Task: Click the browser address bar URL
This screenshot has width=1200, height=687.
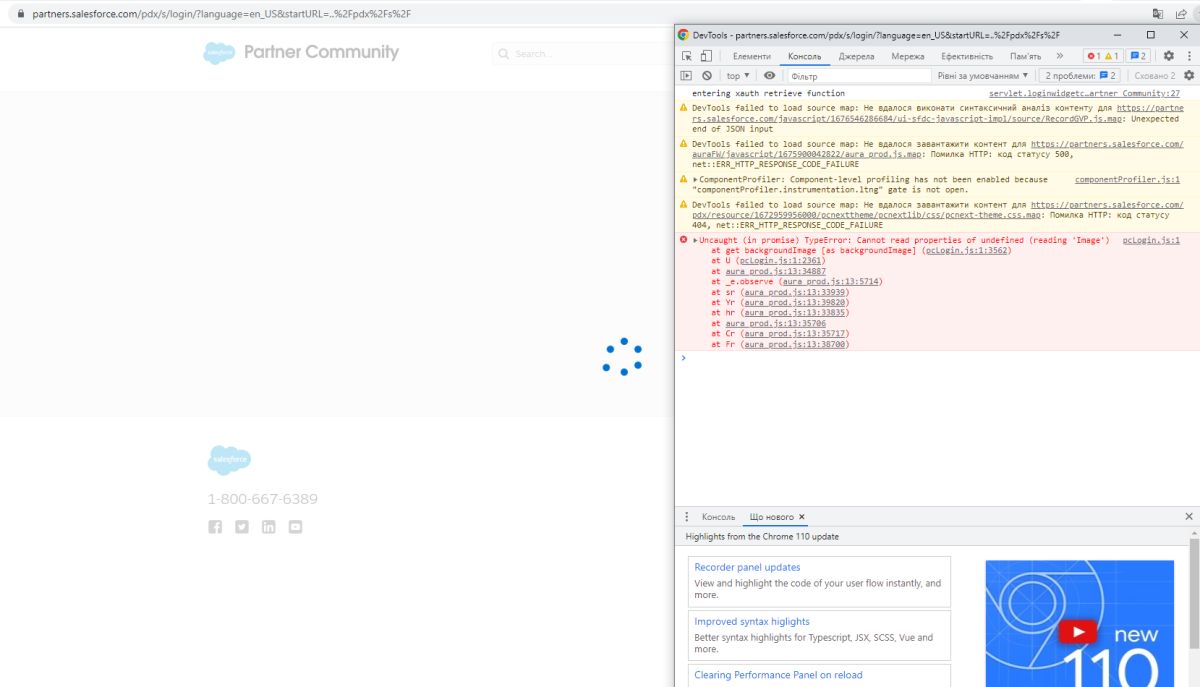Action: pos(221,14)
